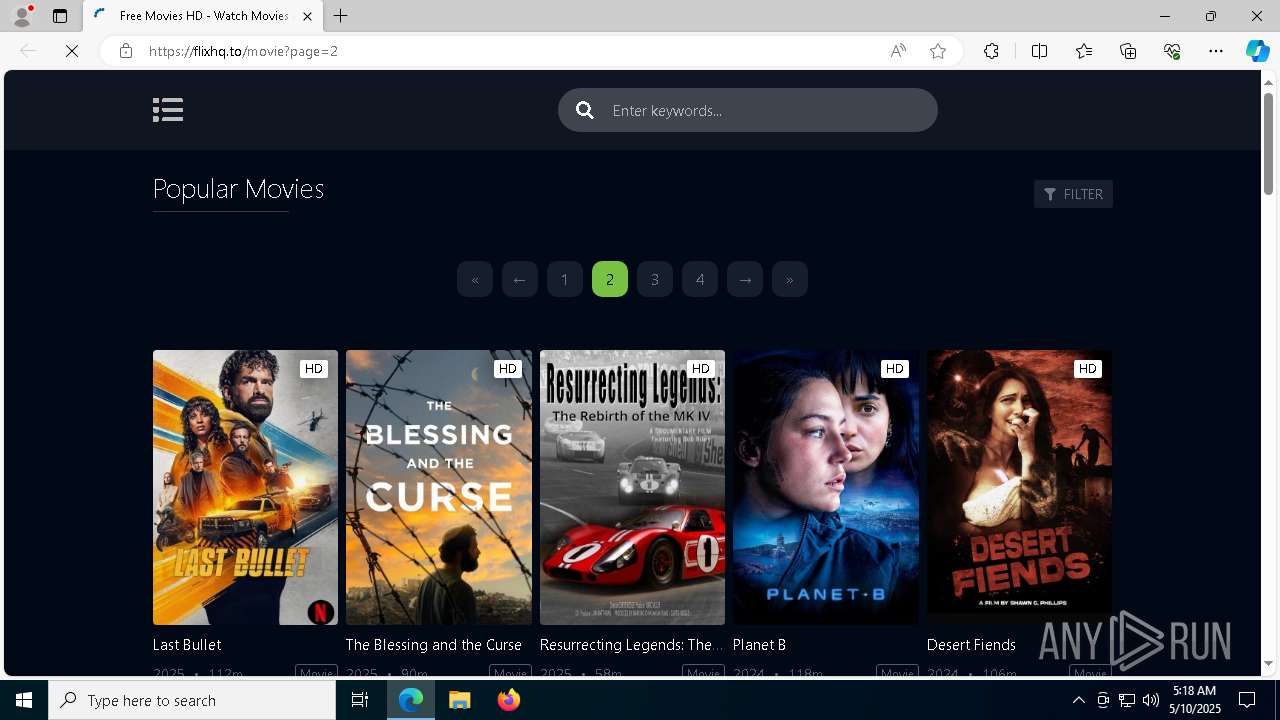1280x720 pixels.
Task: Show hidden system tray icons
Action: 1079,700
